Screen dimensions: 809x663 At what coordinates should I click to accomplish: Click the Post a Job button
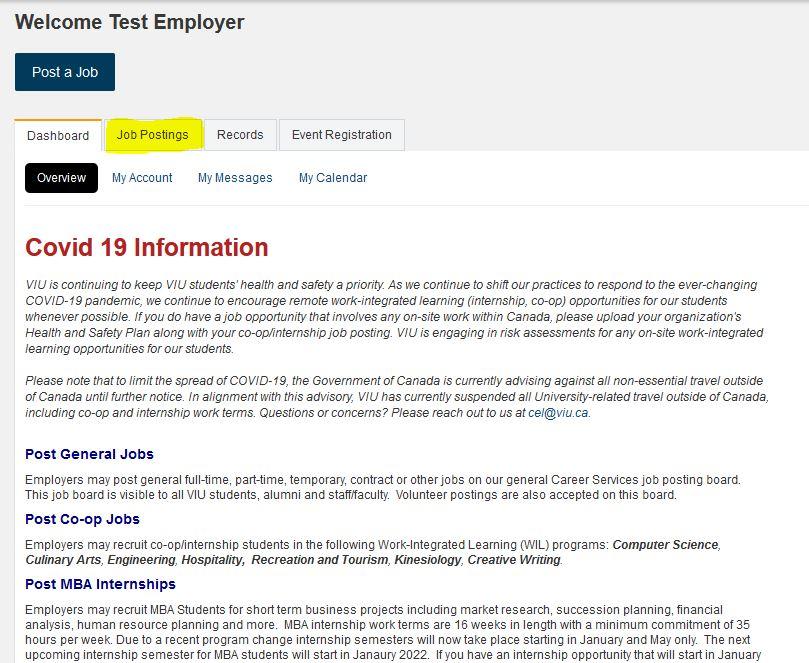(x=64, y=71)
